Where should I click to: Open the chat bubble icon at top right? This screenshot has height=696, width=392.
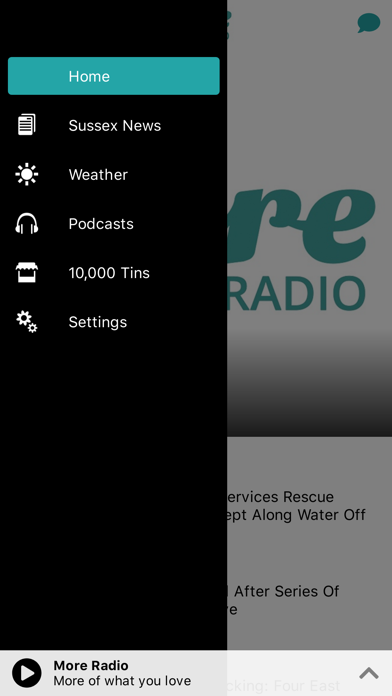point(369,23)
